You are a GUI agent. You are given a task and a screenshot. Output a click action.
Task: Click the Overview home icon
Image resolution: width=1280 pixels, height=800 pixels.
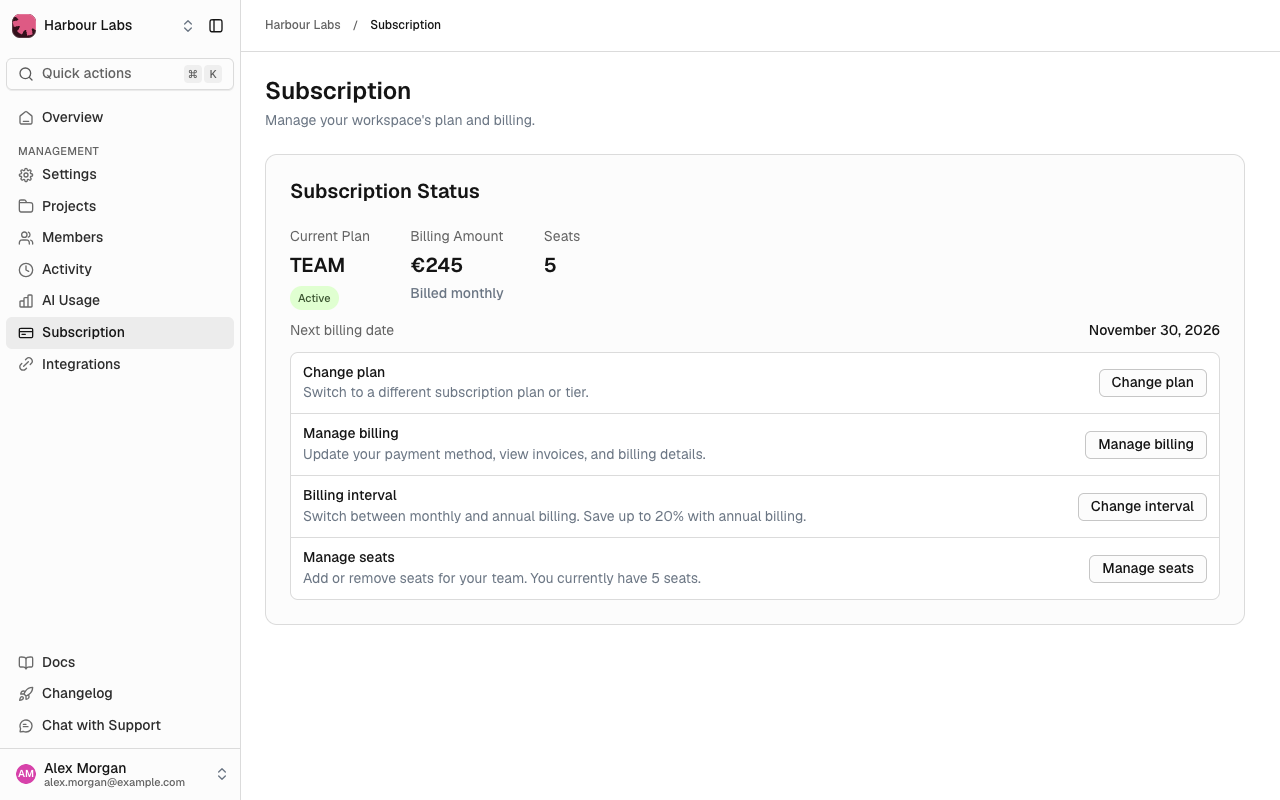click(26, 118)
